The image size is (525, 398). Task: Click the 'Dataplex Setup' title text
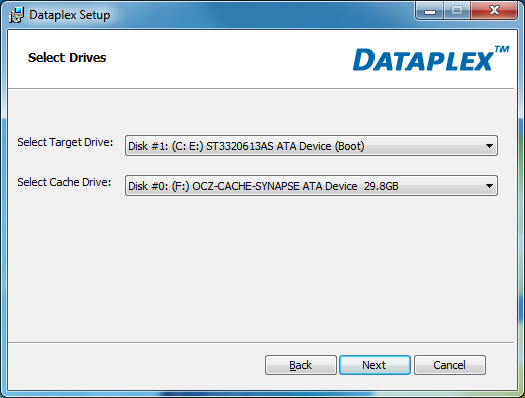coord(70,15)
